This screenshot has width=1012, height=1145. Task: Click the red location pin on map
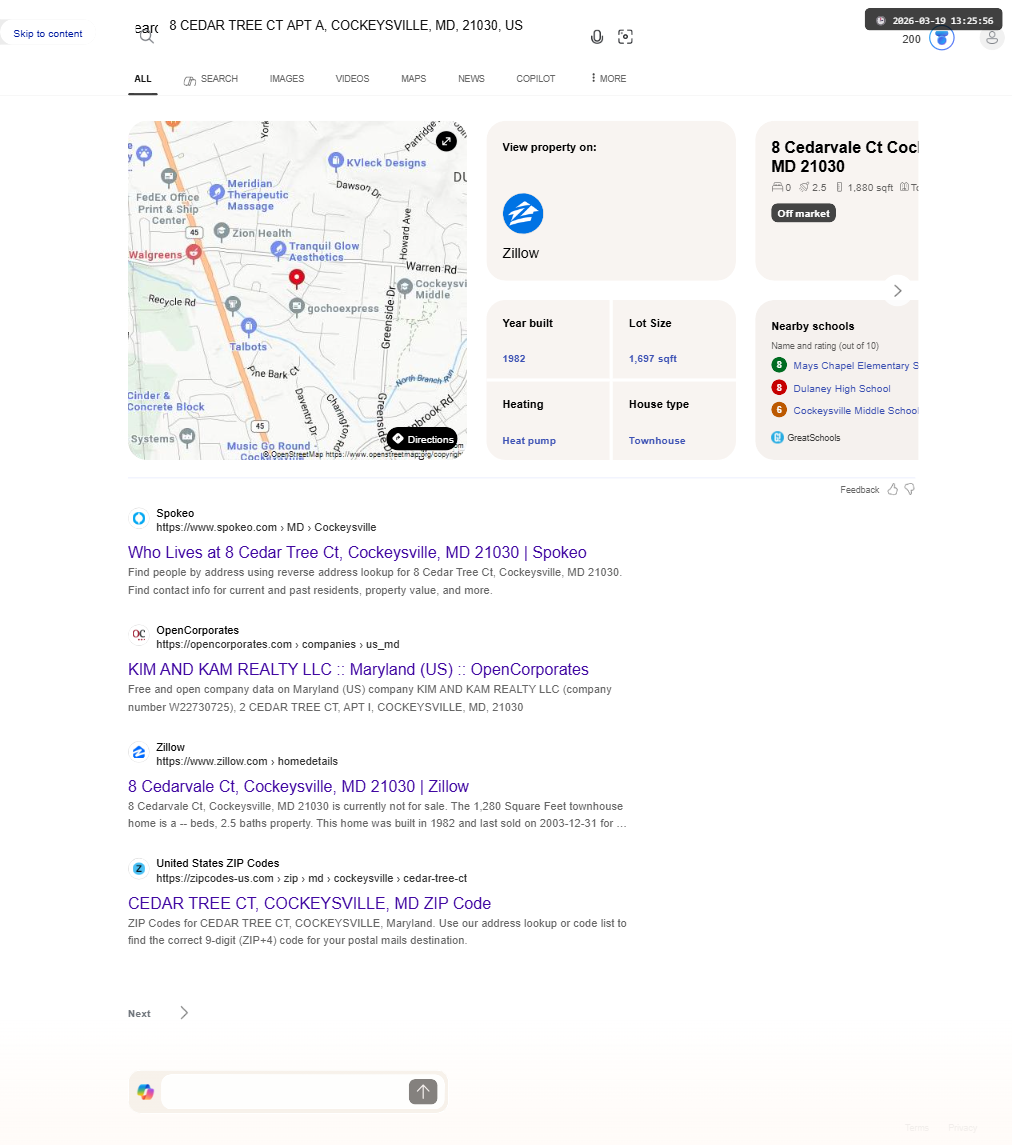296,277
